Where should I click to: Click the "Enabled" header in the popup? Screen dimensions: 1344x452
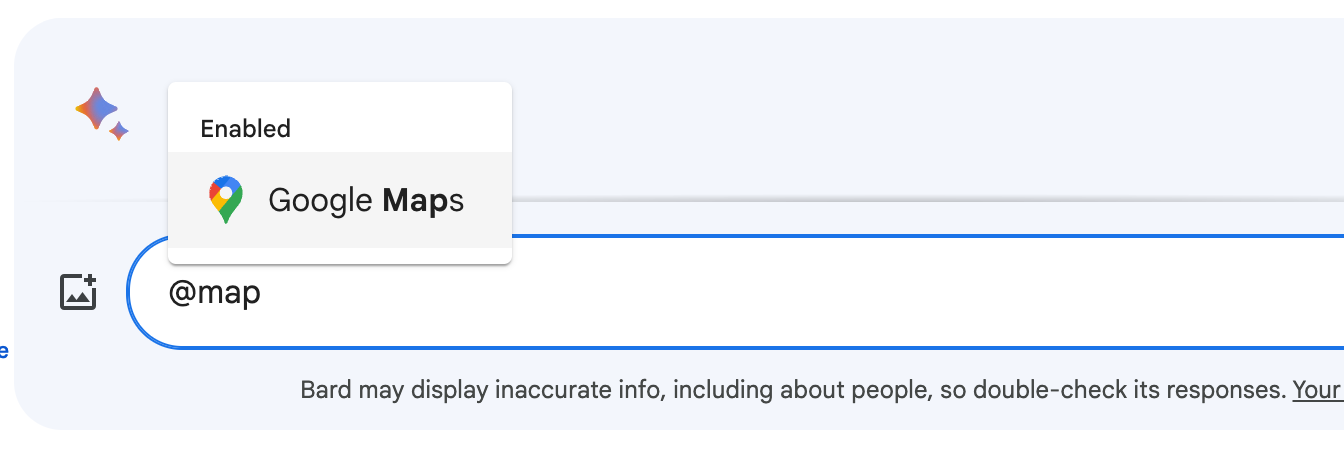click(245, 129)
